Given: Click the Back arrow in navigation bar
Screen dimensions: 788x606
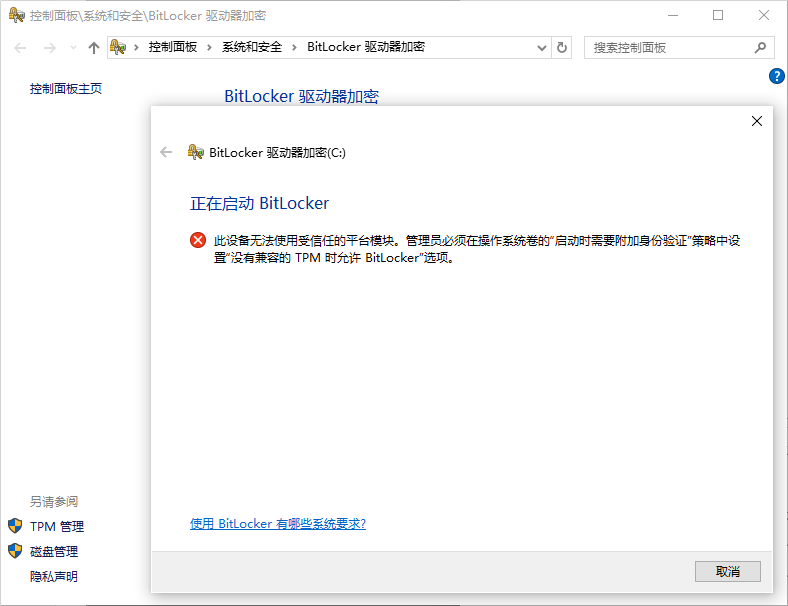Looking at the screenshot, I should (x=20, y=48).
